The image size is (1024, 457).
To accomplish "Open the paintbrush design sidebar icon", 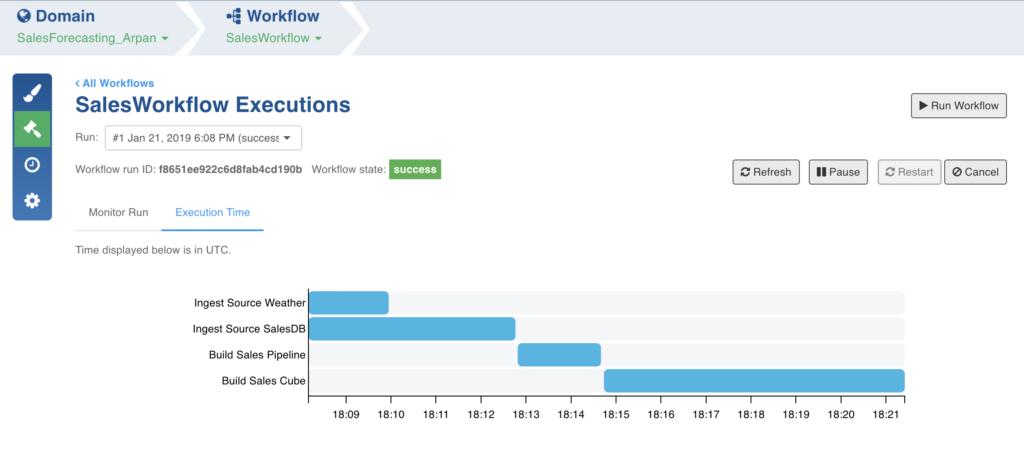I will [x=32, y=93].
